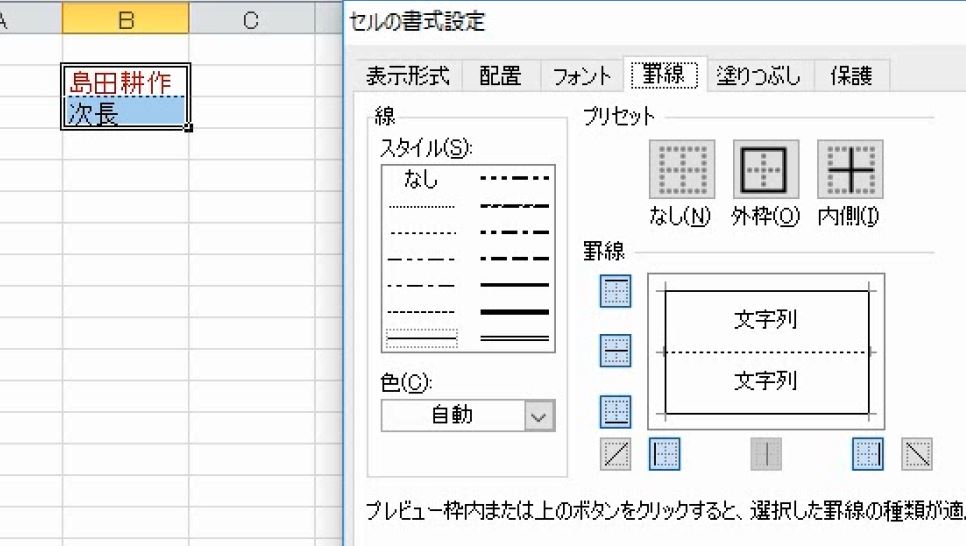Select the thick solid line style
This screenshot has width=966, height=546.
tap(514, 312)
